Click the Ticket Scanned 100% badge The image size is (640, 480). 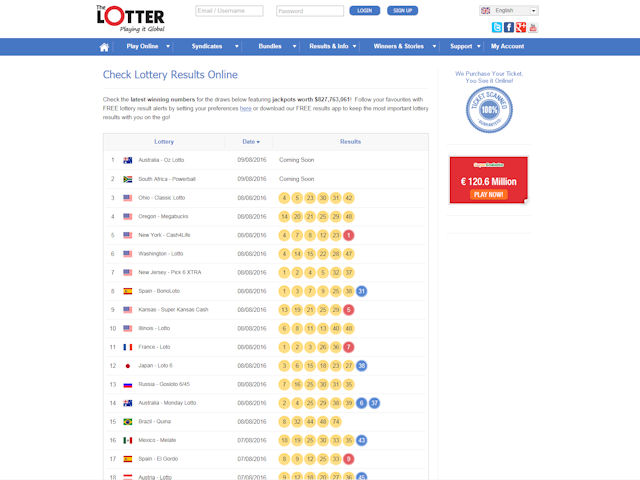click(489, 110)
